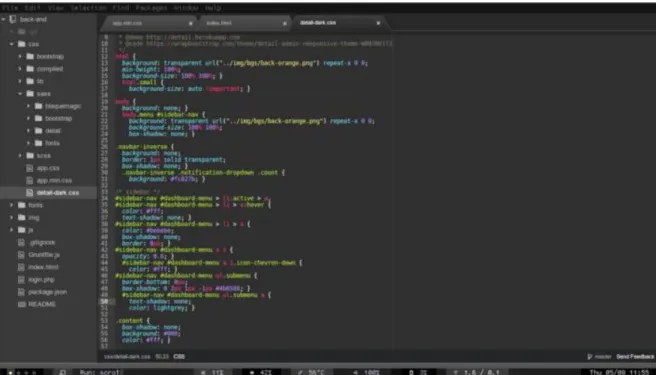Expand the scss folder arrow

click(20, 155)
